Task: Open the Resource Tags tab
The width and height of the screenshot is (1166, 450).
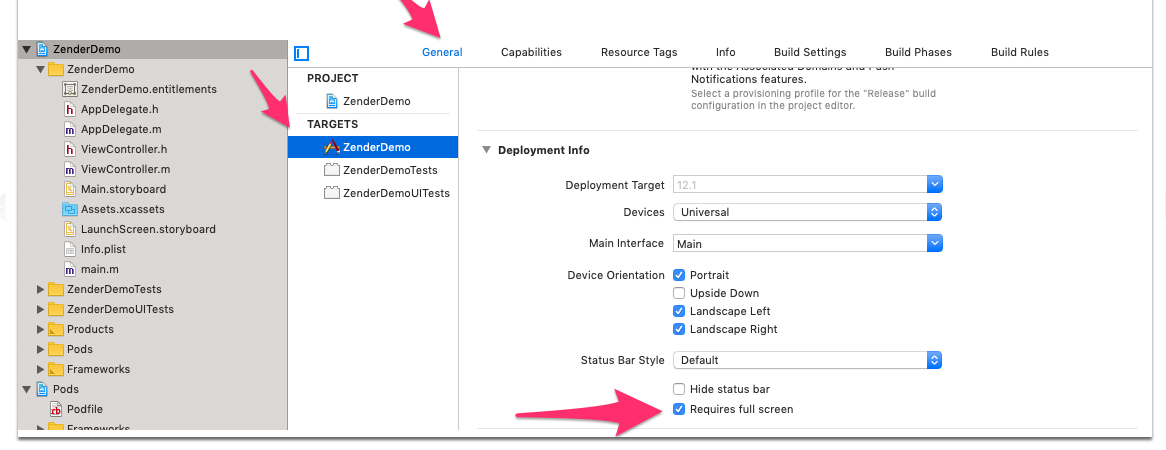Action: point(640,52)
